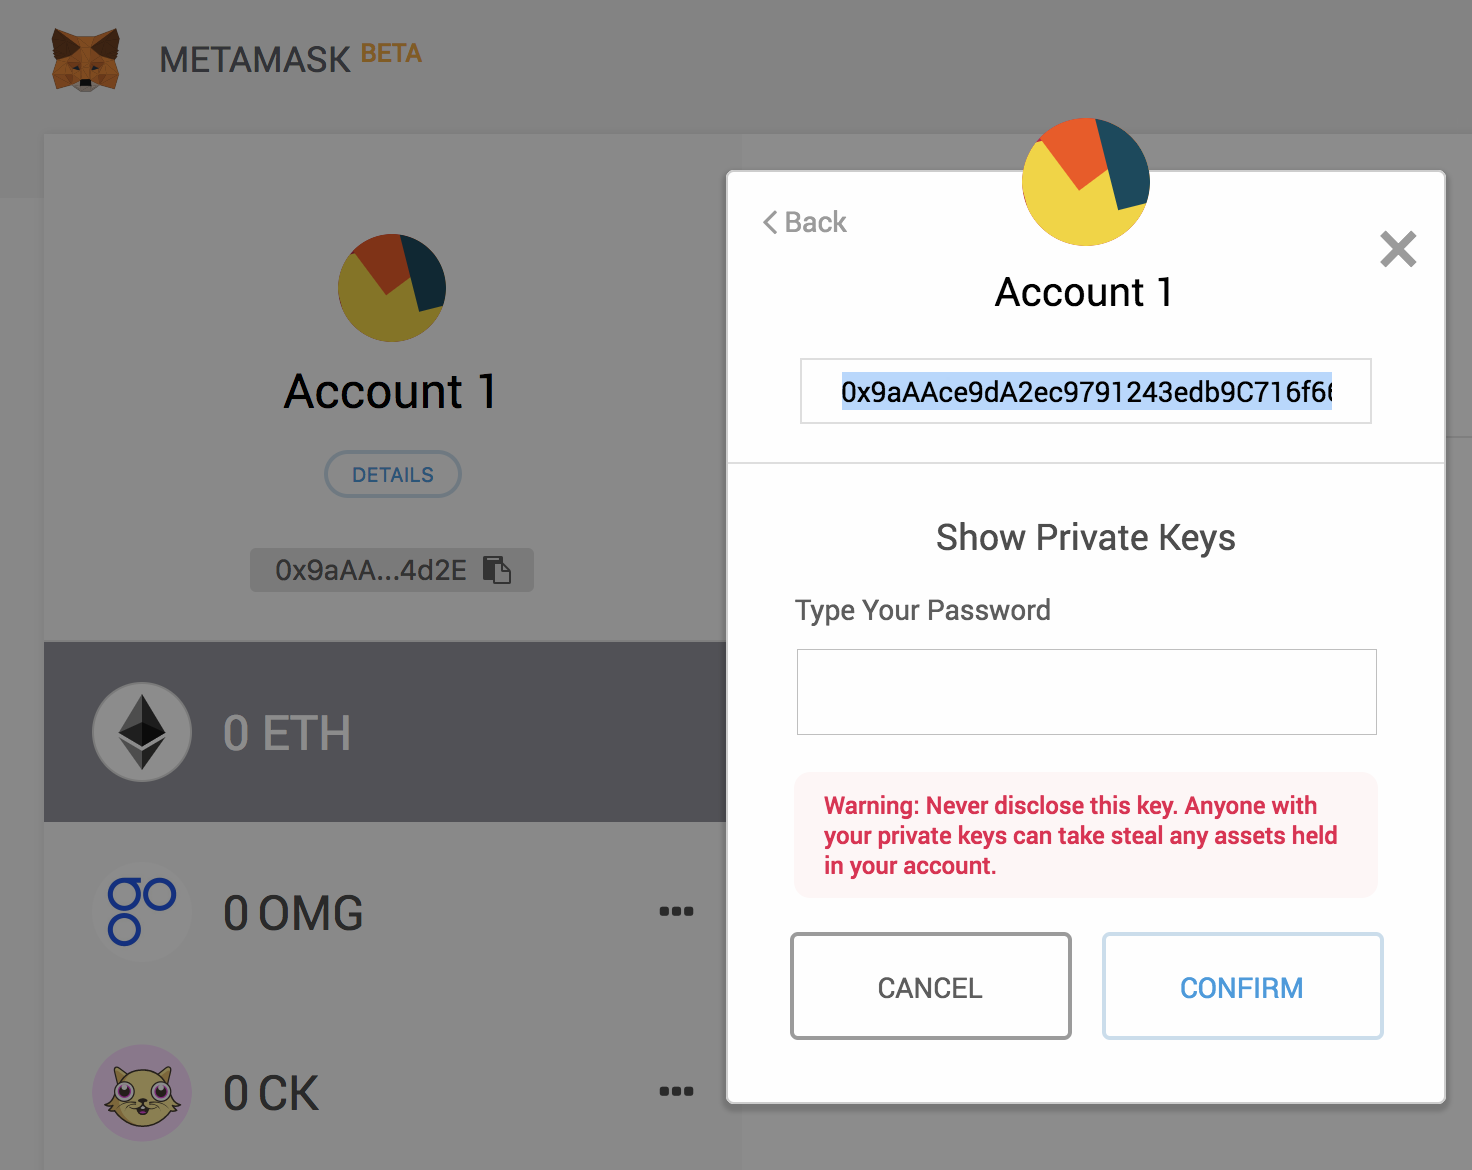
Task: Select the Ethereum diamond icon on the ETH row
Action: click(x=141, y=731)
